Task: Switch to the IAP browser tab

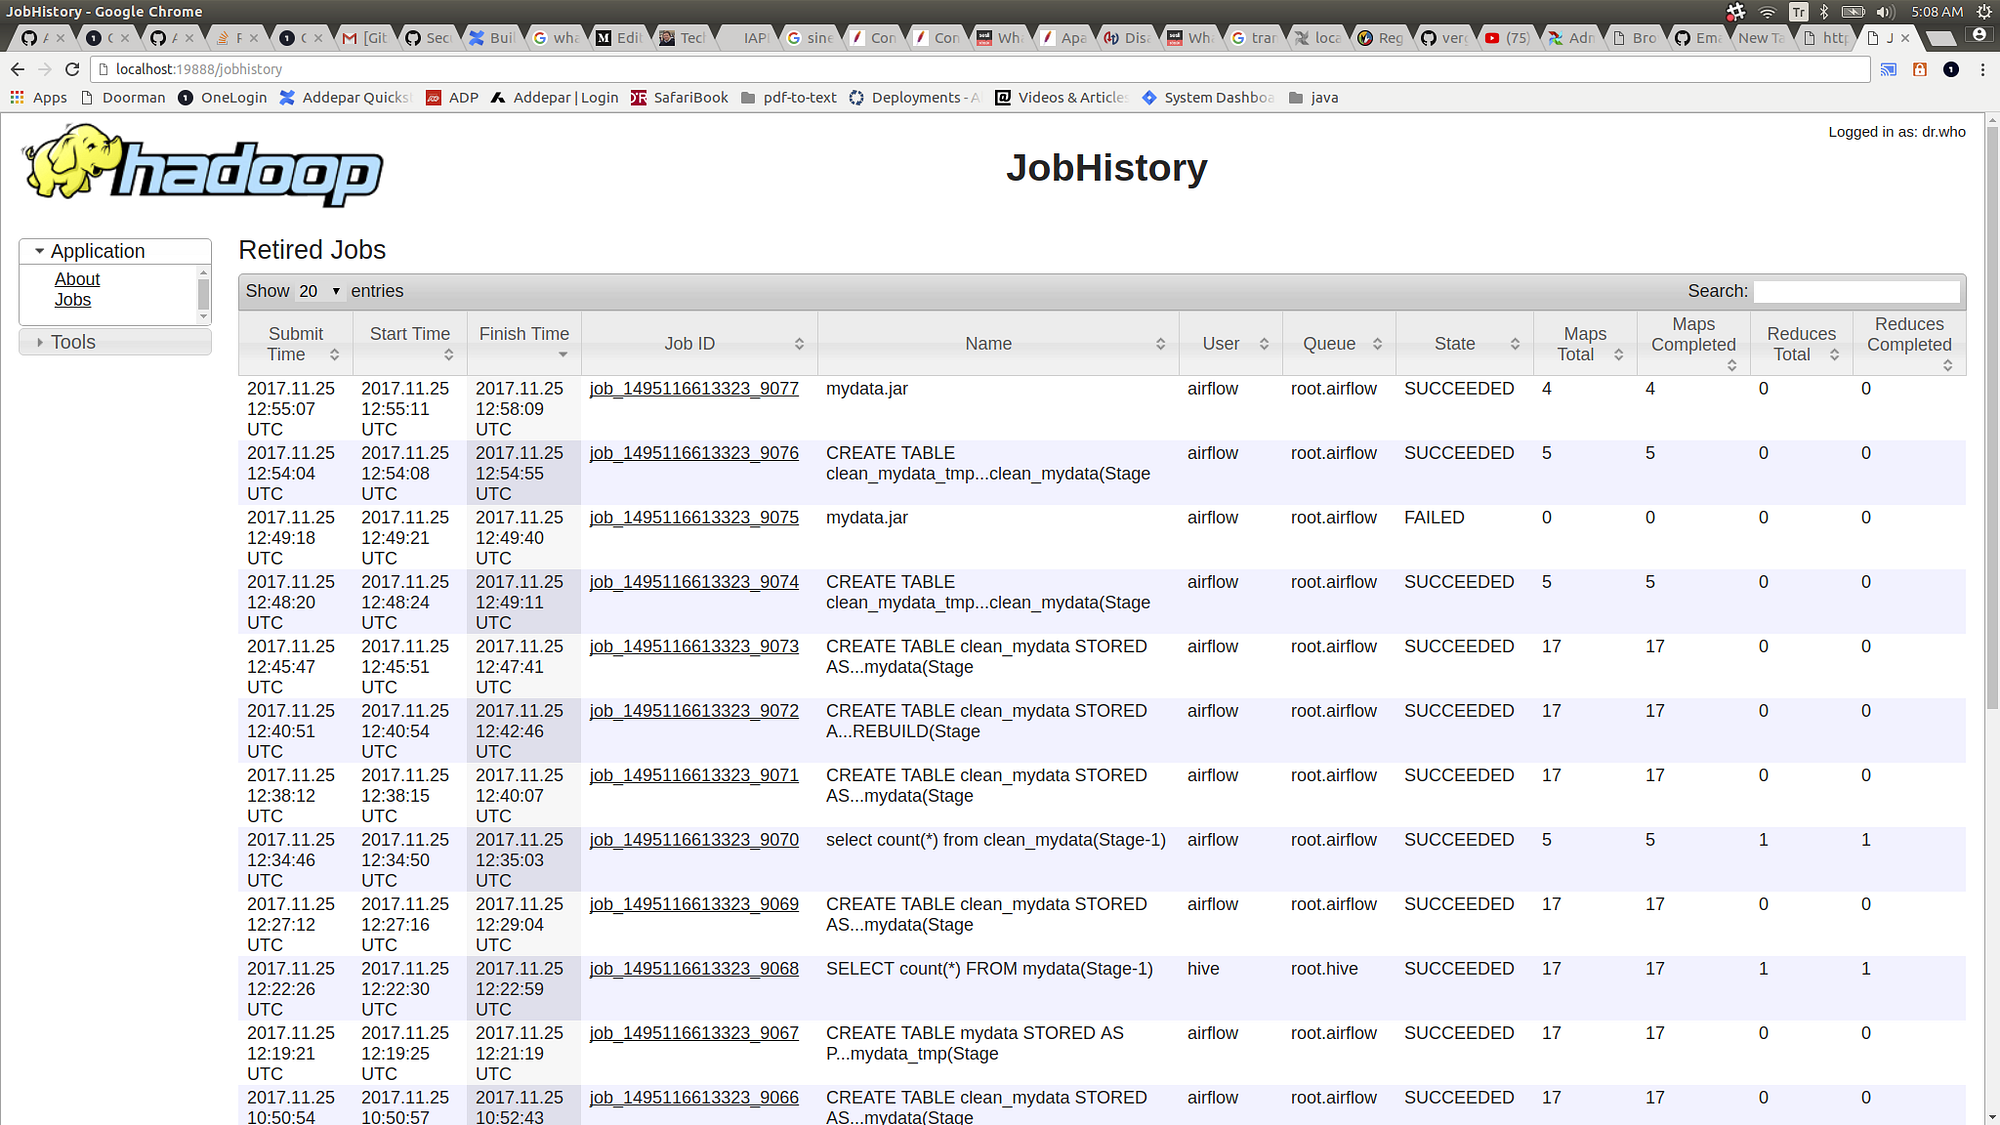Action: (x=755, y=37)
